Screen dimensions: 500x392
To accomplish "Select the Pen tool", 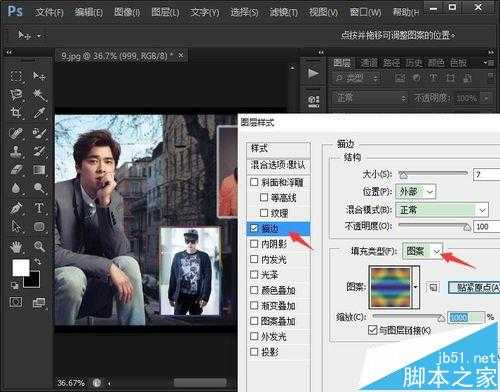I will 16,208.
